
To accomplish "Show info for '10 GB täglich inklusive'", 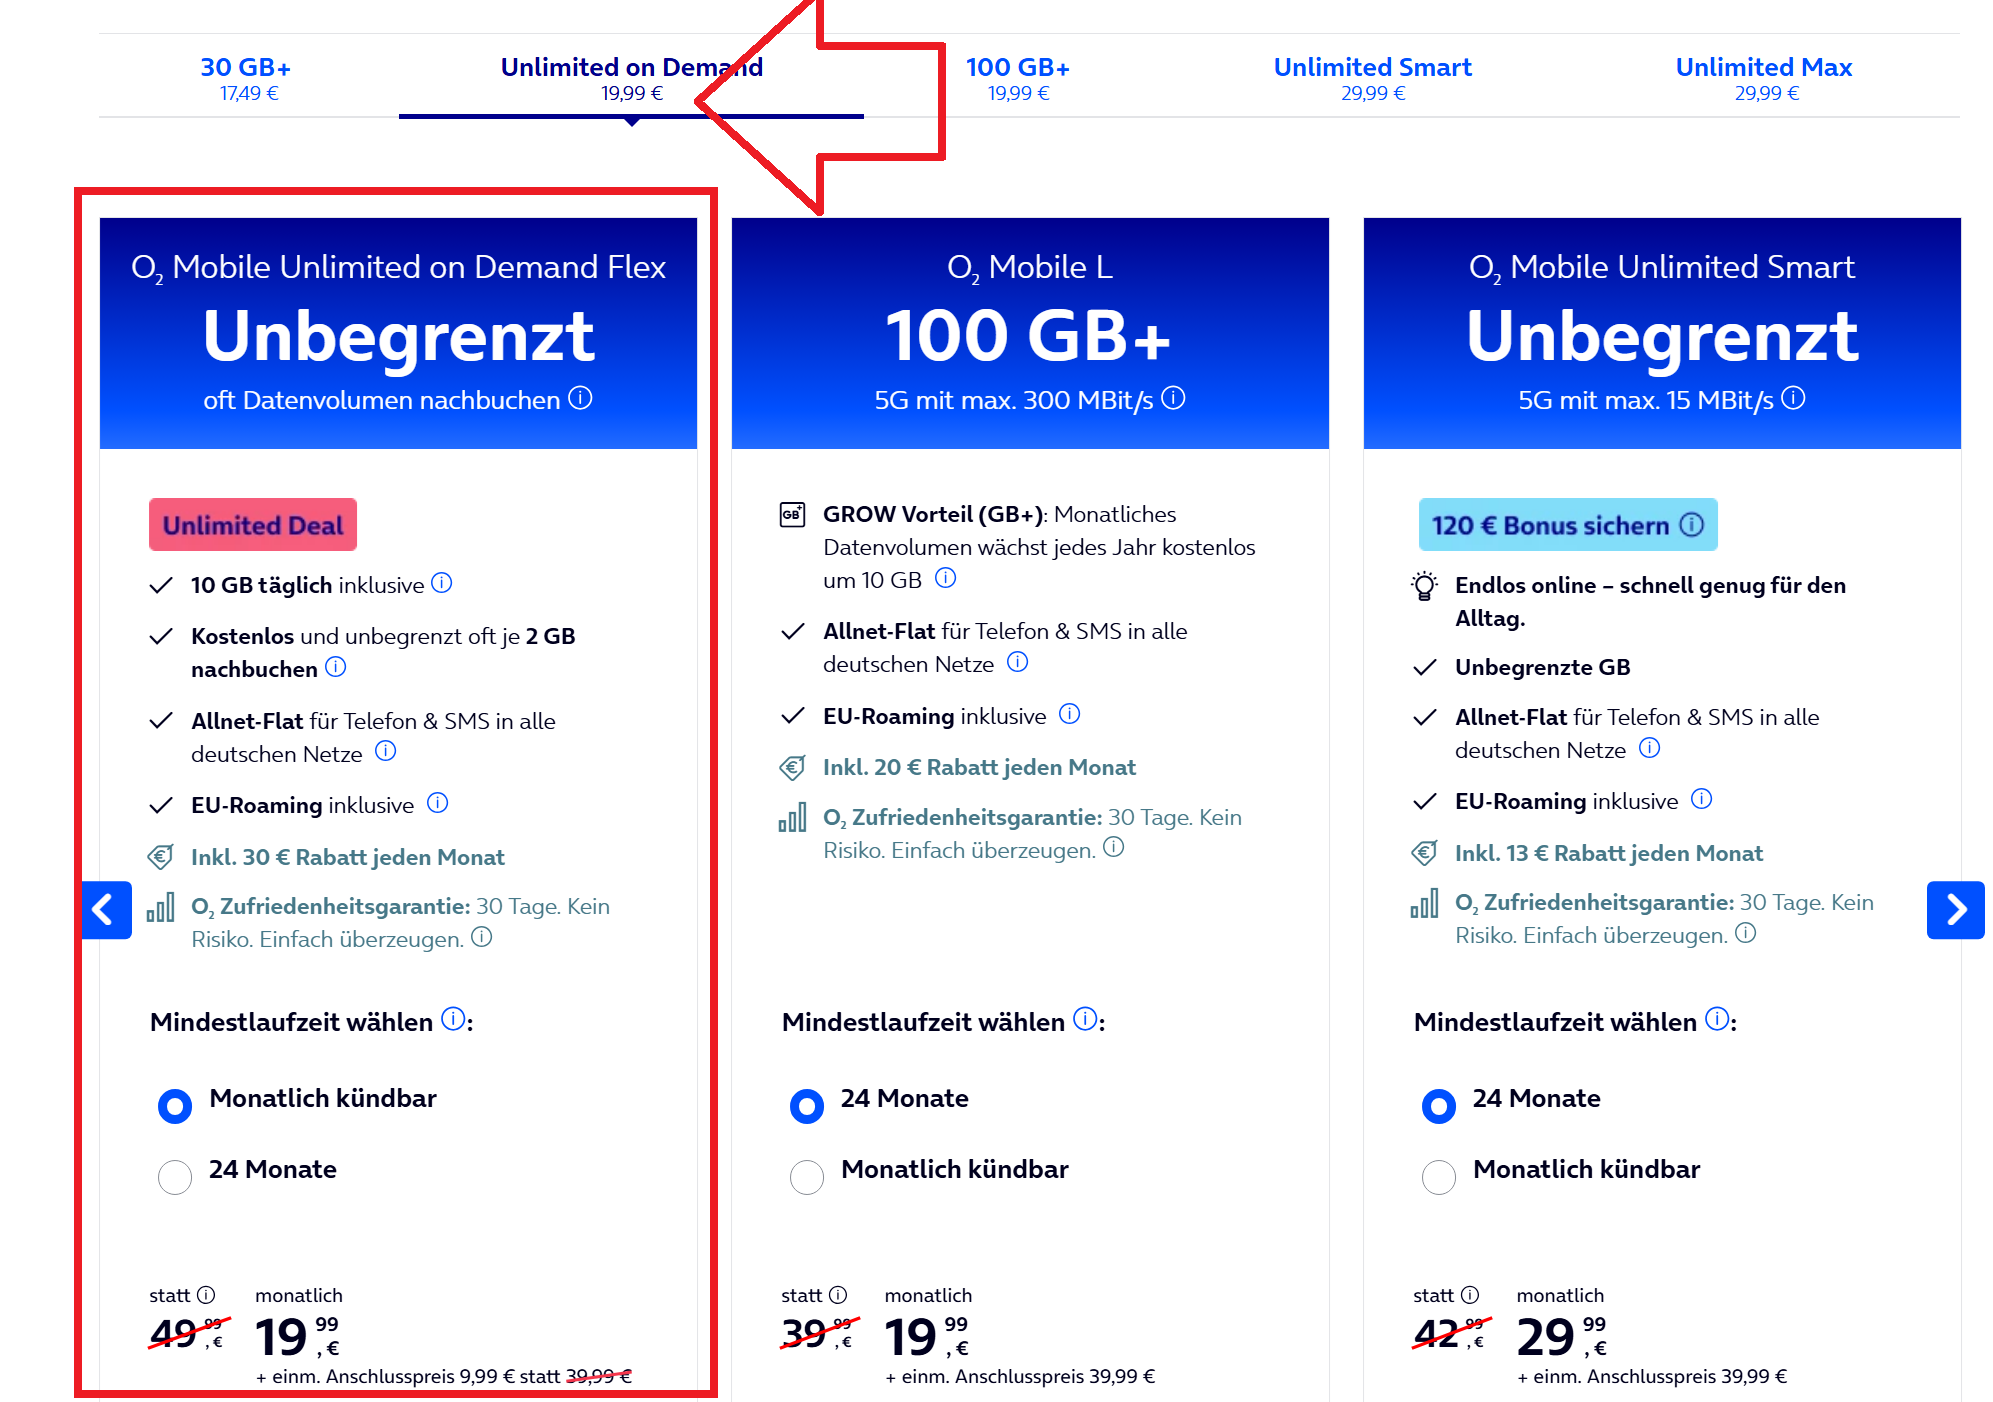I will coord(441,583).
